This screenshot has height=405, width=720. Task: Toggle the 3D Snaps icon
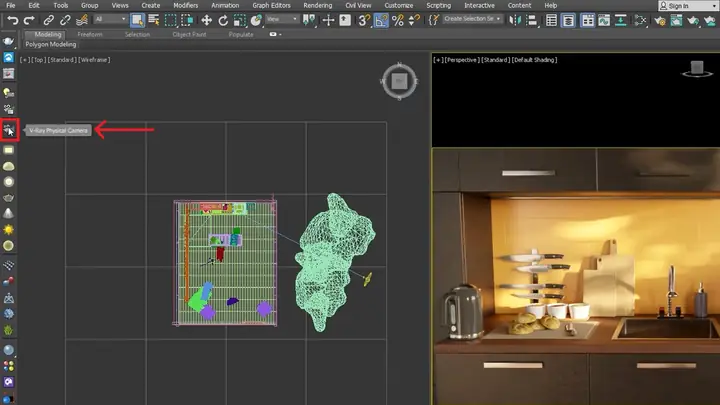[x=364, y=20]
